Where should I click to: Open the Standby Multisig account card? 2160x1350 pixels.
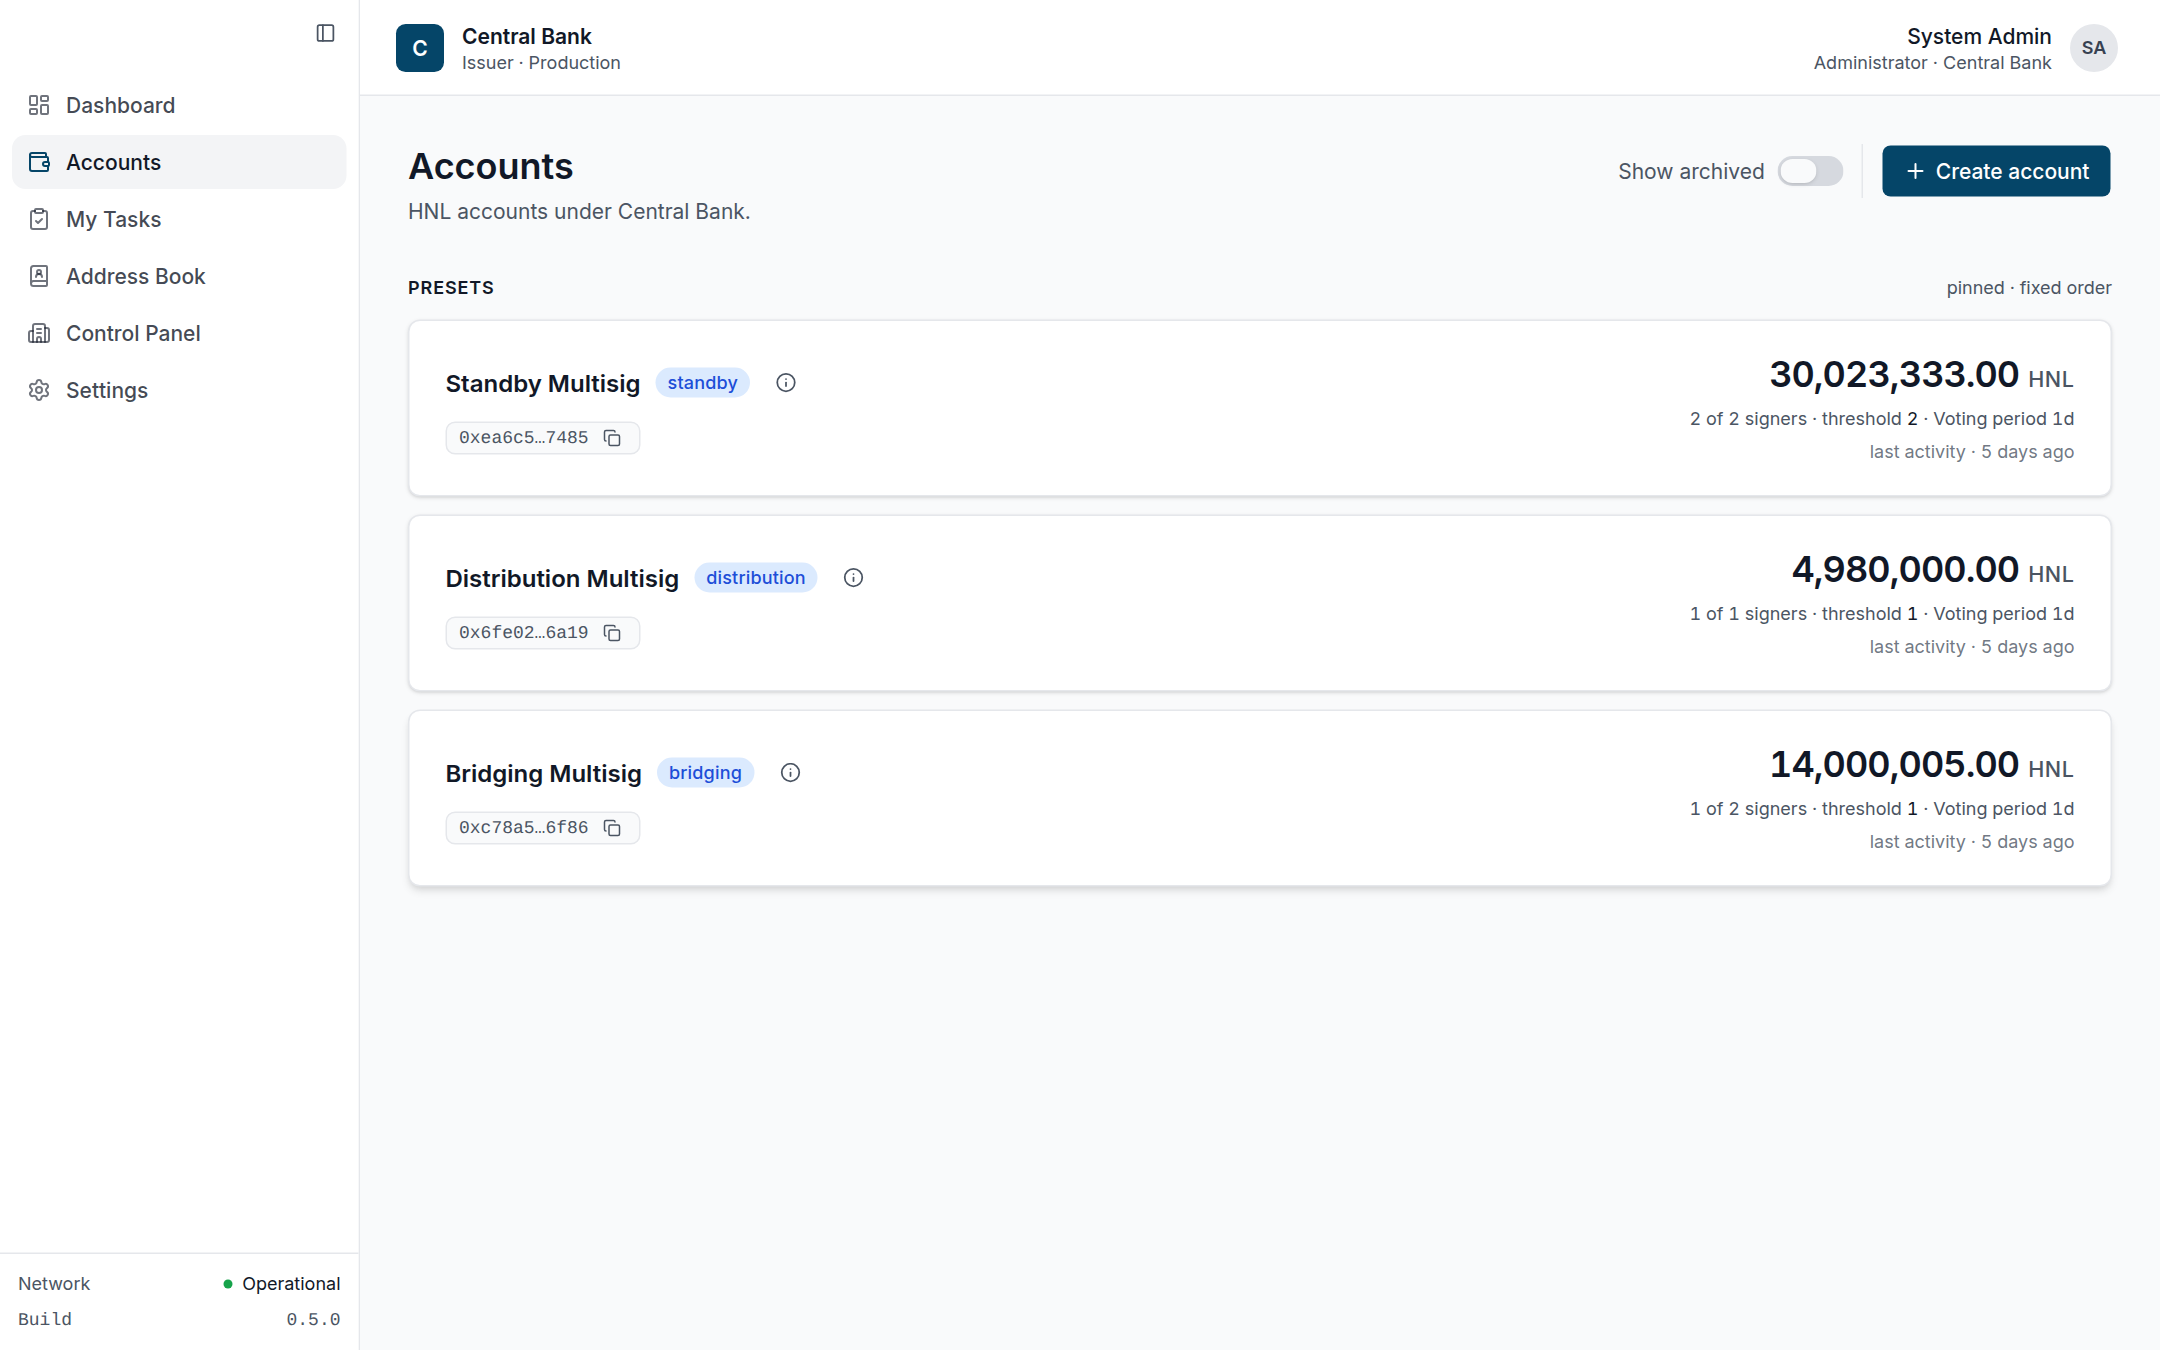point(1259,408)
